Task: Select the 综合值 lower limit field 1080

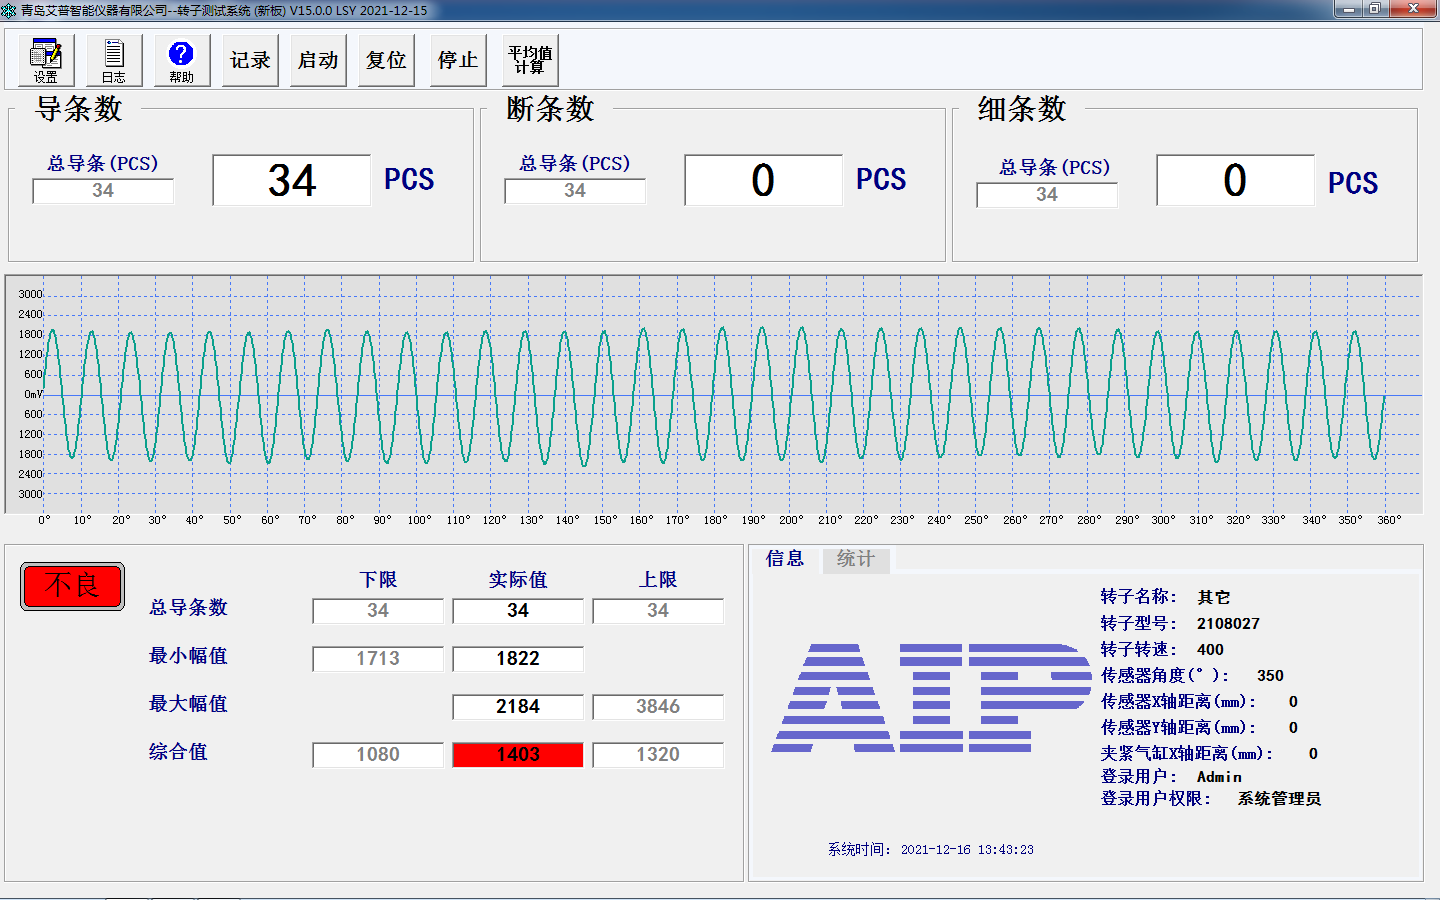Action: click(377, 754)
